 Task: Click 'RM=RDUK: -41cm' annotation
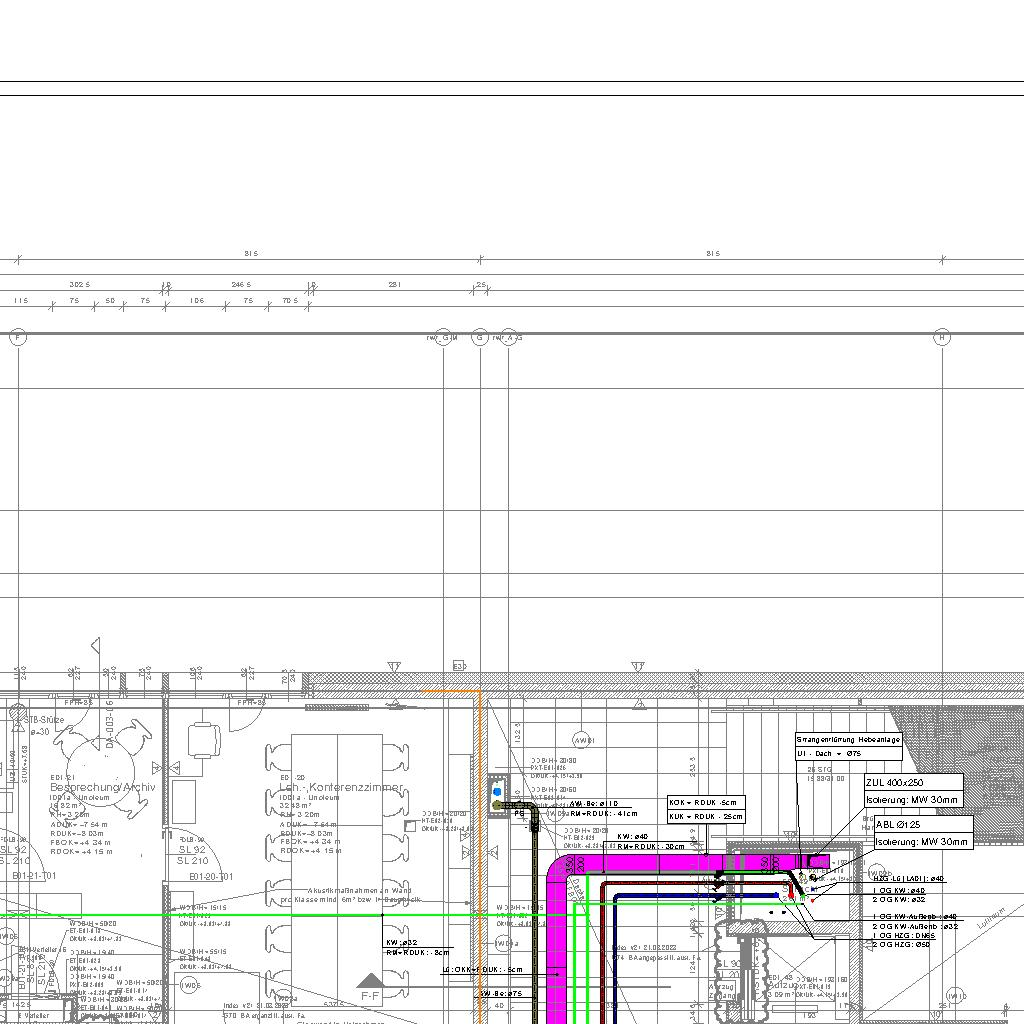(604, 814)
